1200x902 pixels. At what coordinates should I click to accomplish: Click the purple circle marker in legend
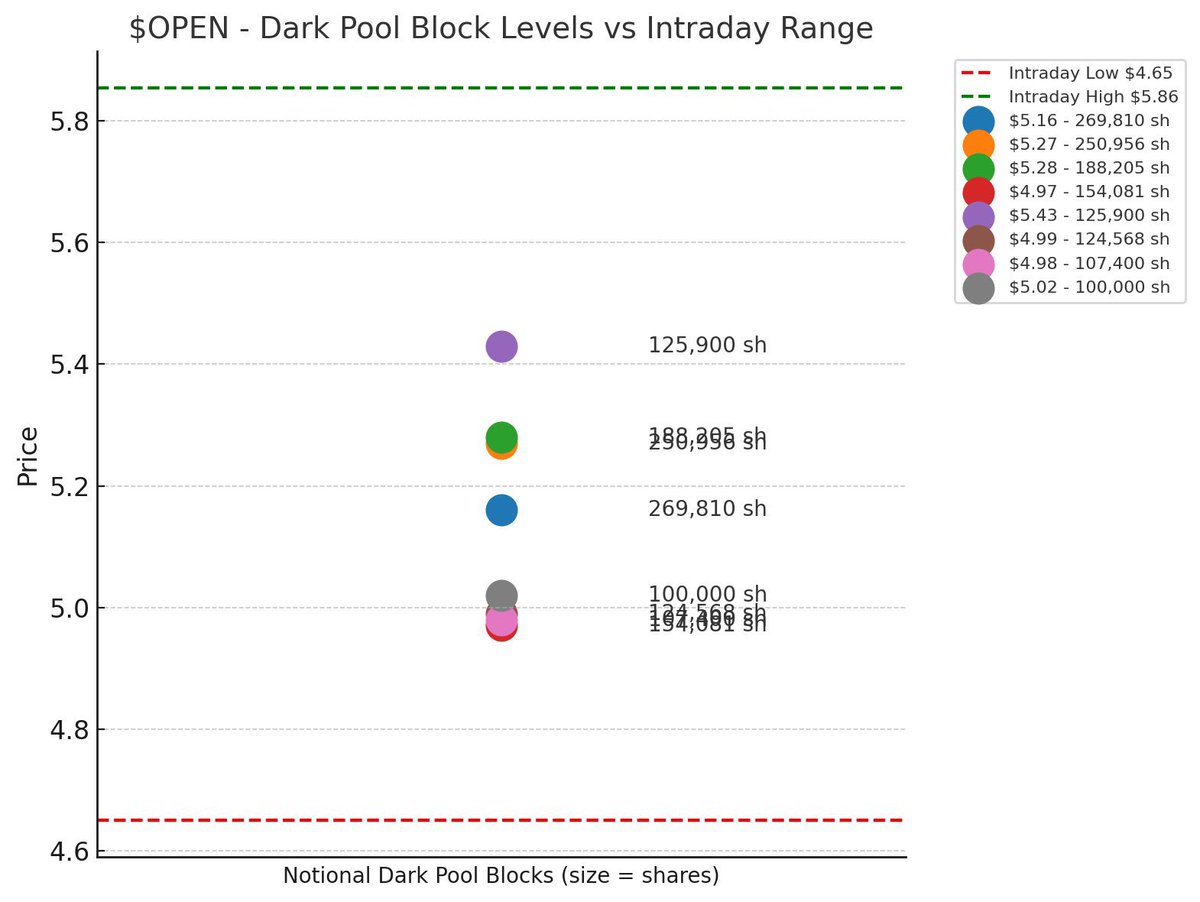978,216
